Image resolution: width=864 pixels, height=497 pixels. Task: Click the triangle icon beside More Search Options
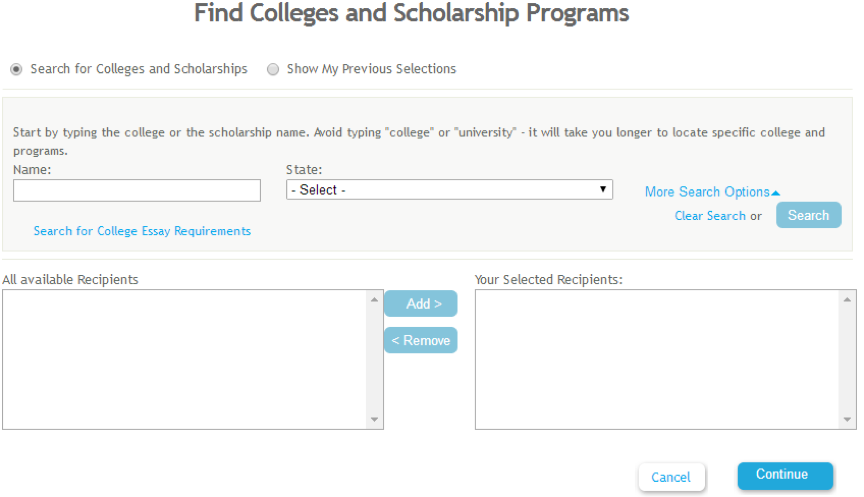776,193
